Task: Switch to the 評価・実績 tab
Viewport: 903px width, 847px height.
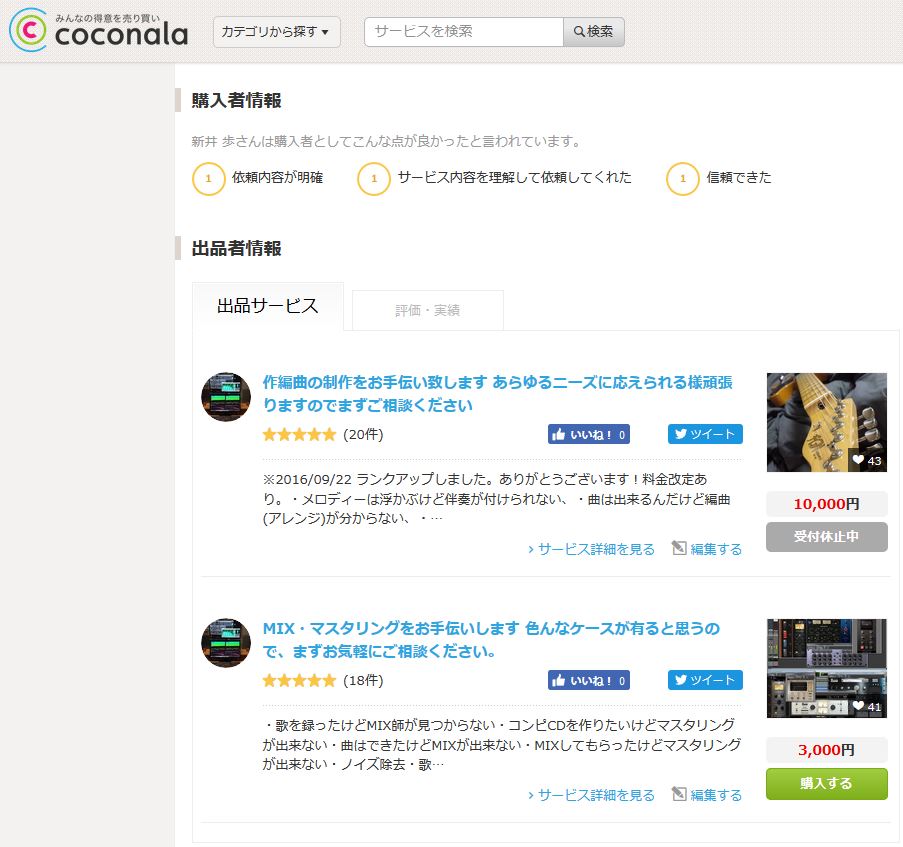Action: click(x=427, y=310)
